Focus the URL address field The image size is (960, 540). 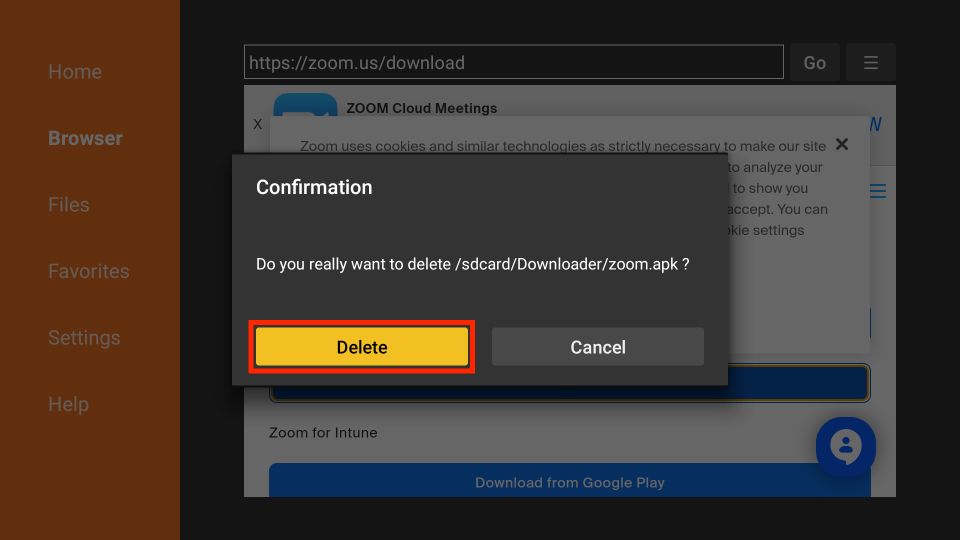(x=514, y=62)
